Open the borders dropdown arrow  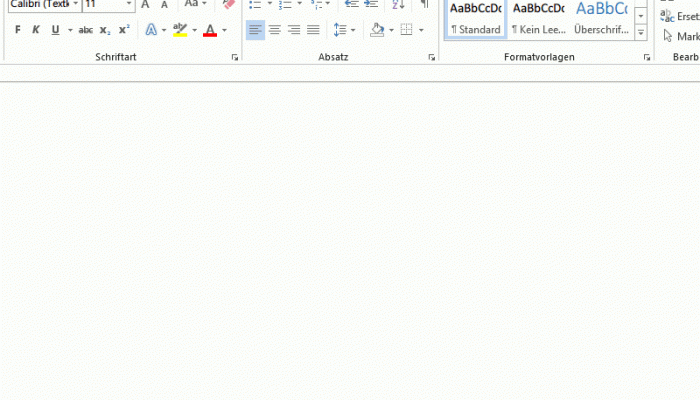[x=421, y=30]
